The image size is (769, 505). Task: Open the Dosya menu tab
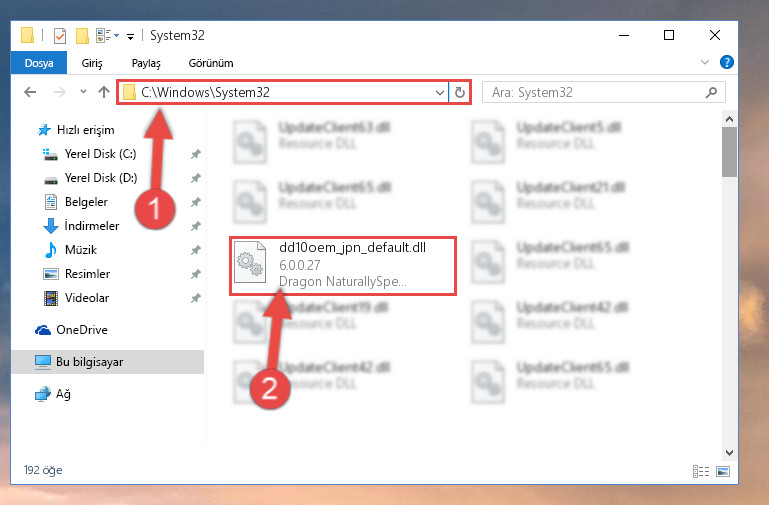click(x=39, y=63)
